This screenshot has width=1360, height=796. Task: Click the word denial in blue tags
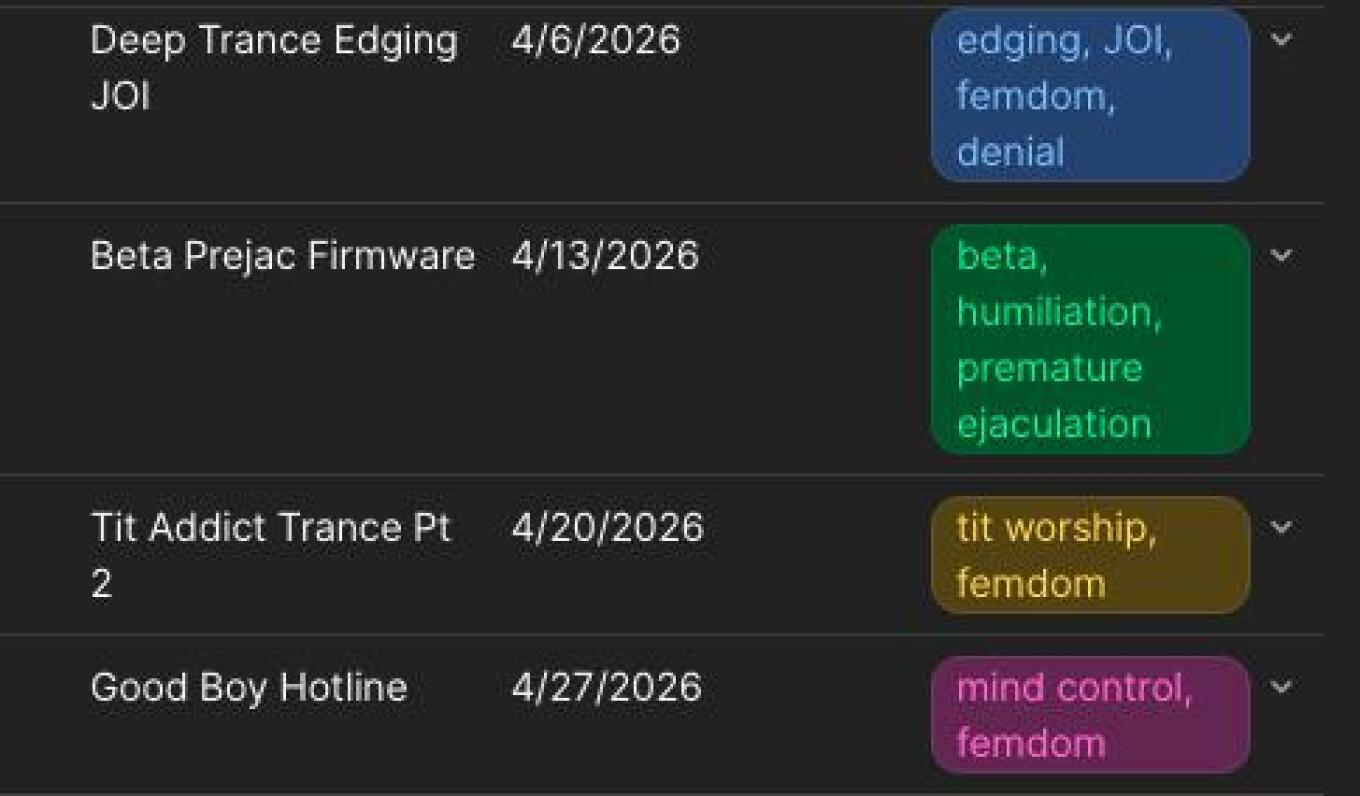[x=1010, y=152]
